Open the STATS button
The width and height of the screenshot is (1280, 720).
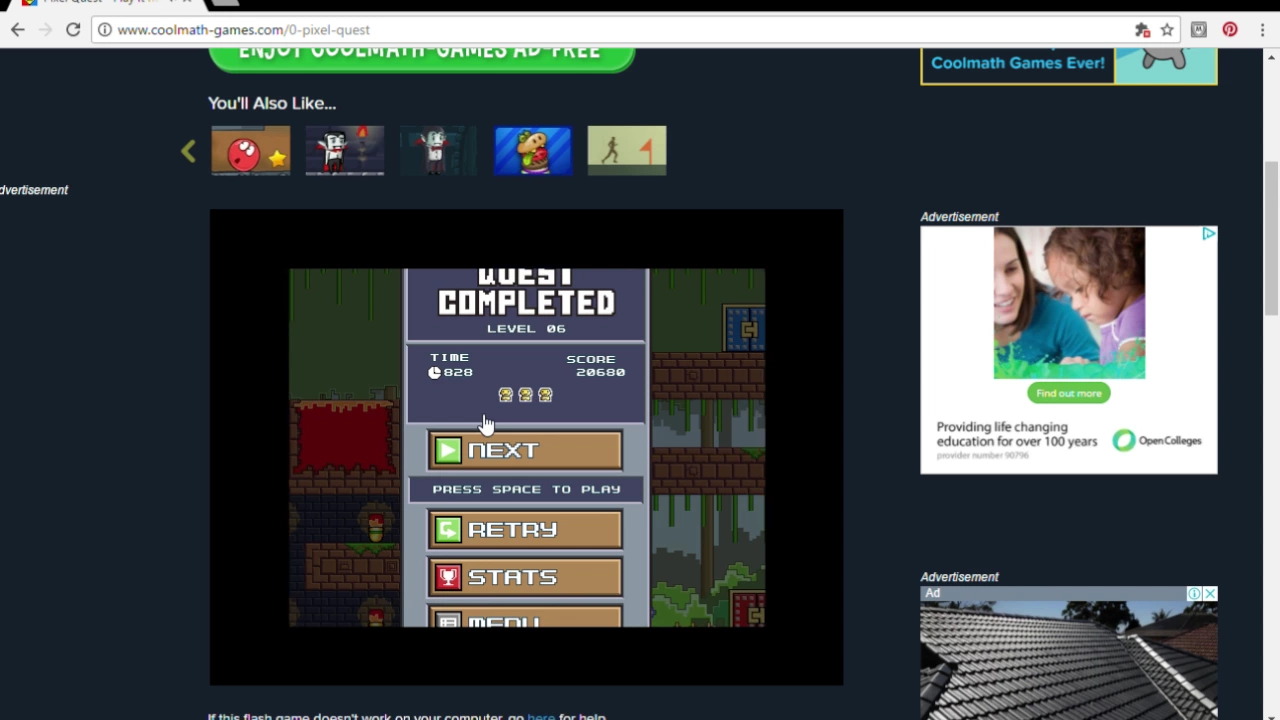[525, 577]
